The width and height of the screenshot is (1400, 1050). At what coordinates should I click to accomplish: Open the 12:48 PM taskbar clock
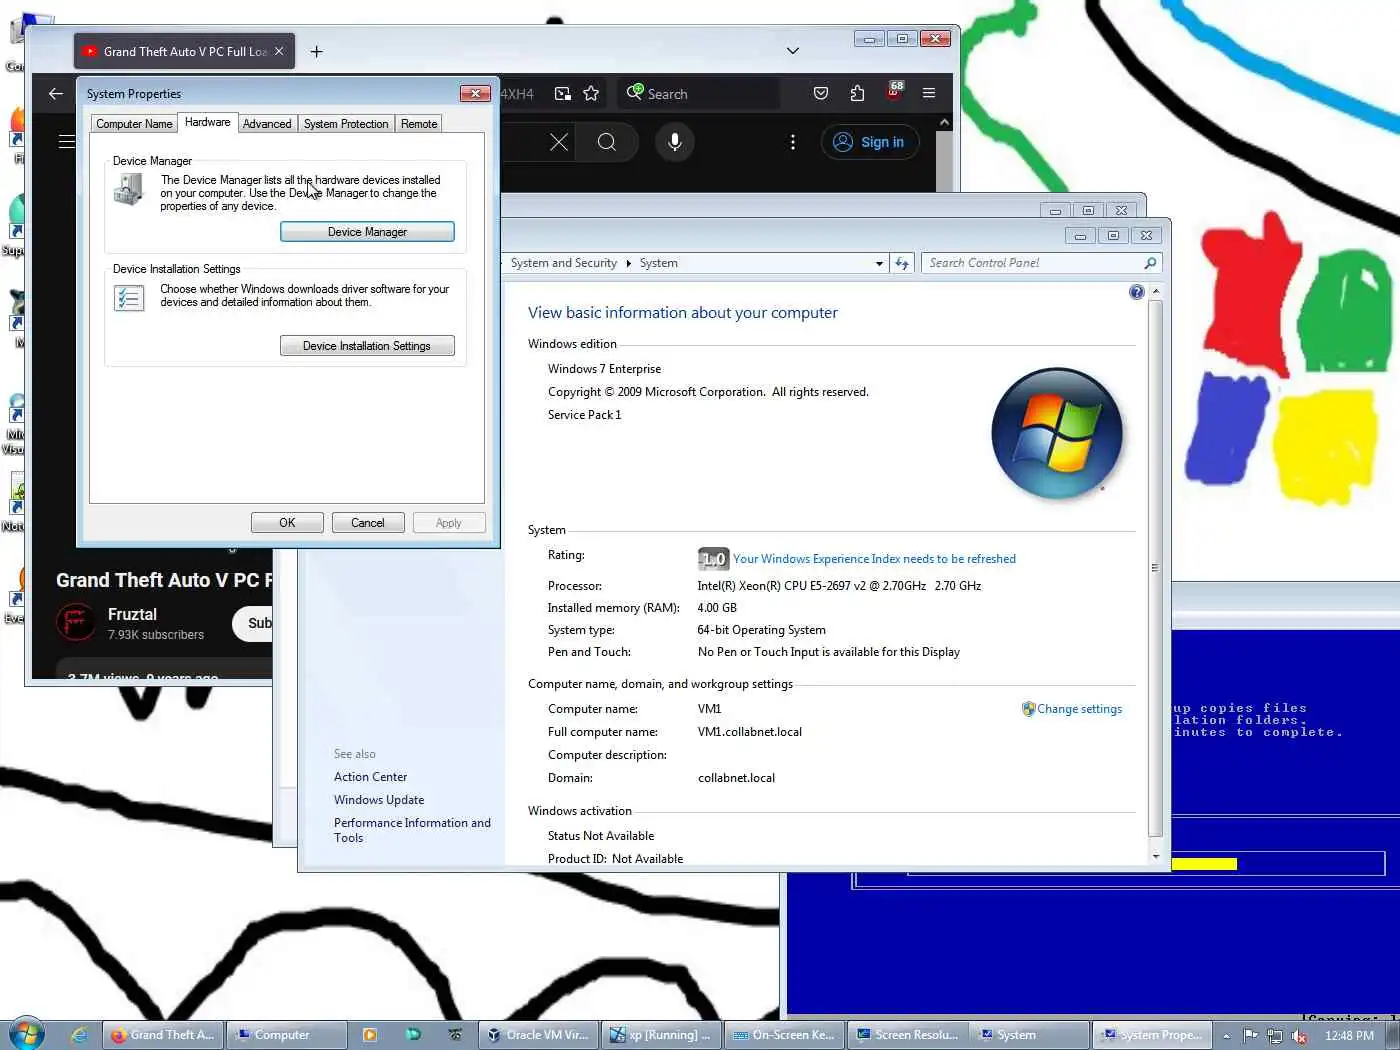[x=1349, y=1036]
